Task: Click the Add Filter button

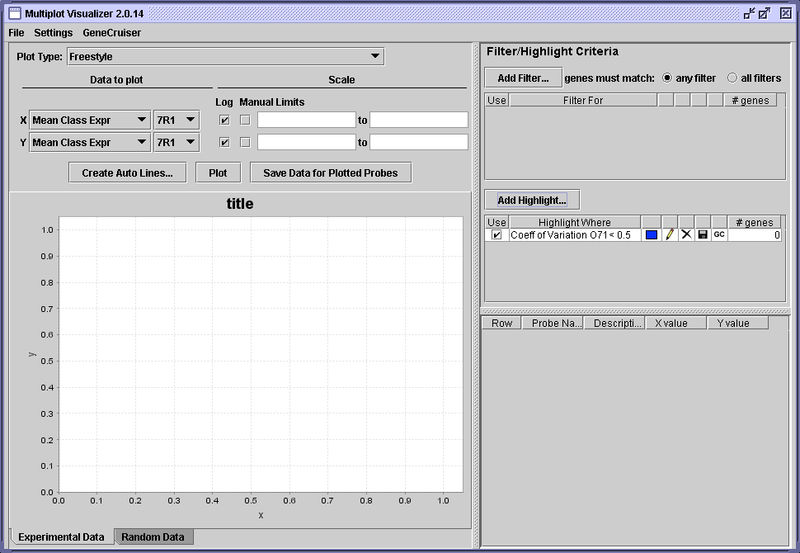Action: tap(523, 78)
